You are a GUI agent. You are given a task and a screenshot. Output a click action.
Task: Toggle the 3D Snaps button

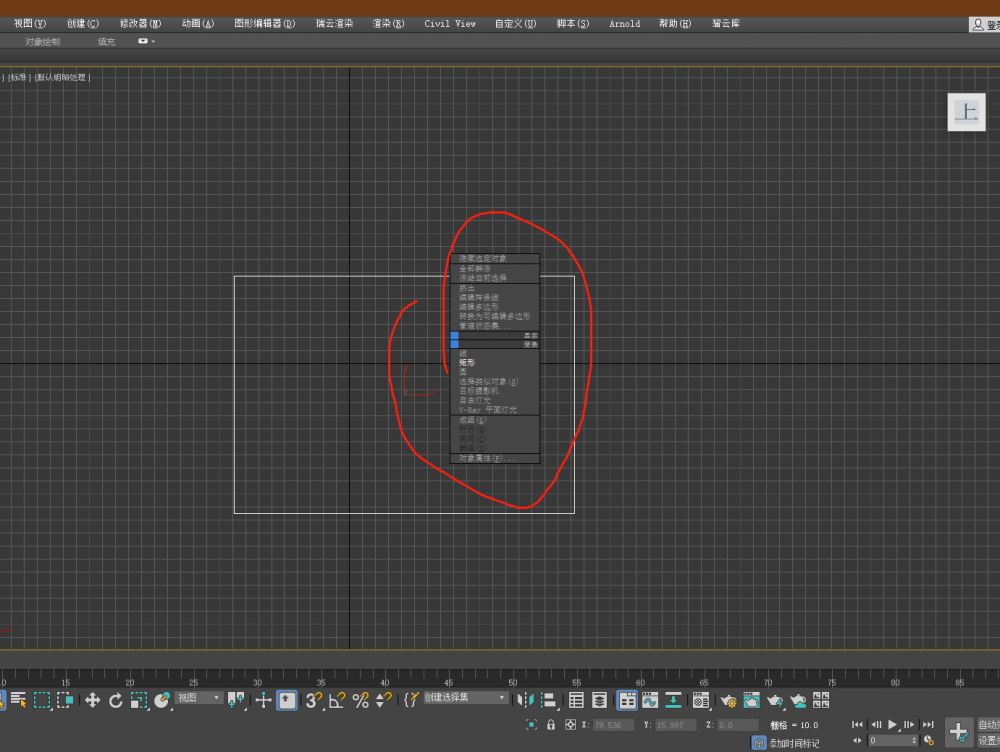314,700
